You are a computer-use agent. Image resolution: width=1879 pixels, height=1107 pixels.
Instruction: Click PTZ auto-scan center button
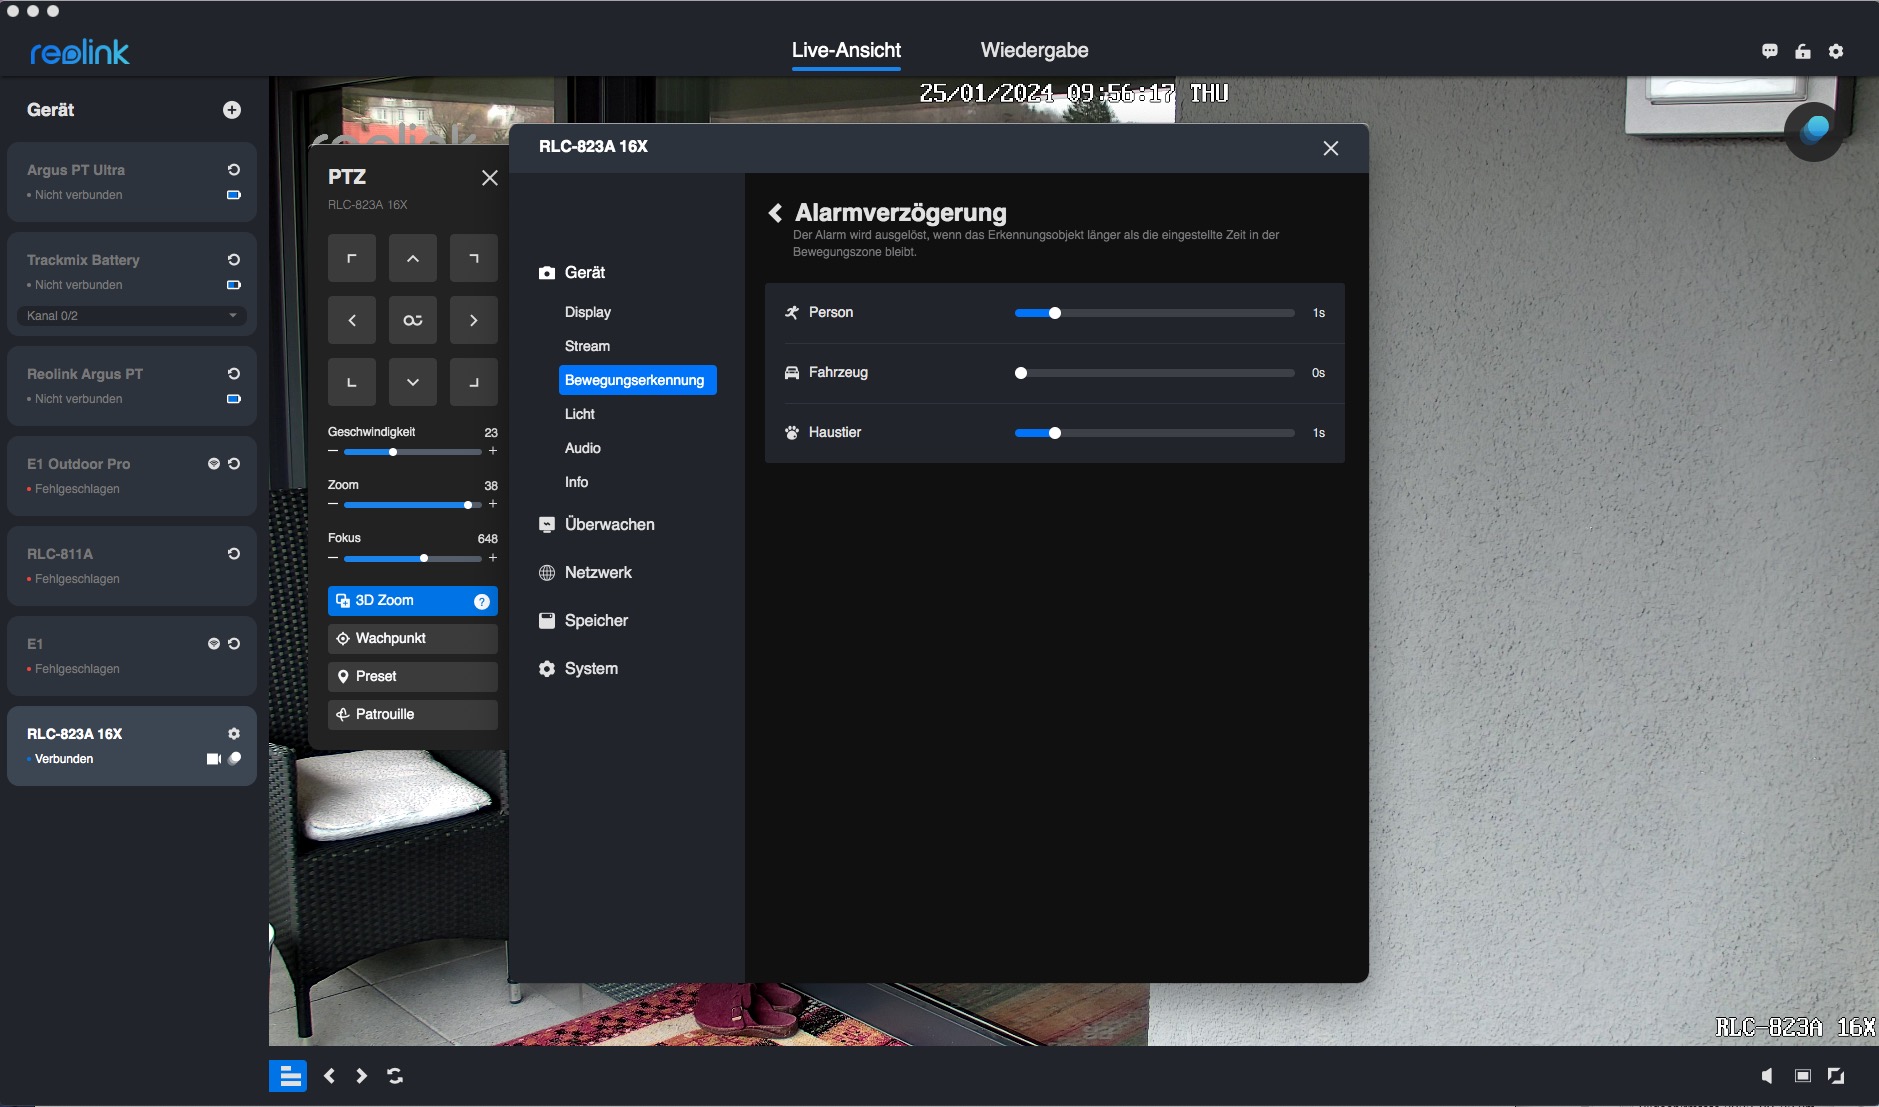coord(412,321)
